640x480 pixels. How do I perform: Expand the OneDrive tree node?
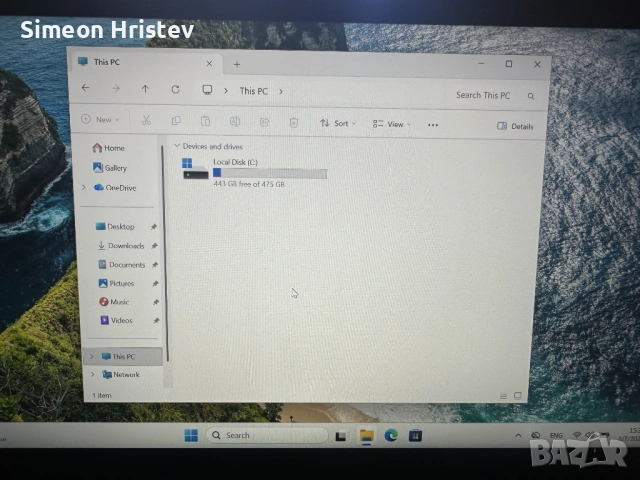84,187
